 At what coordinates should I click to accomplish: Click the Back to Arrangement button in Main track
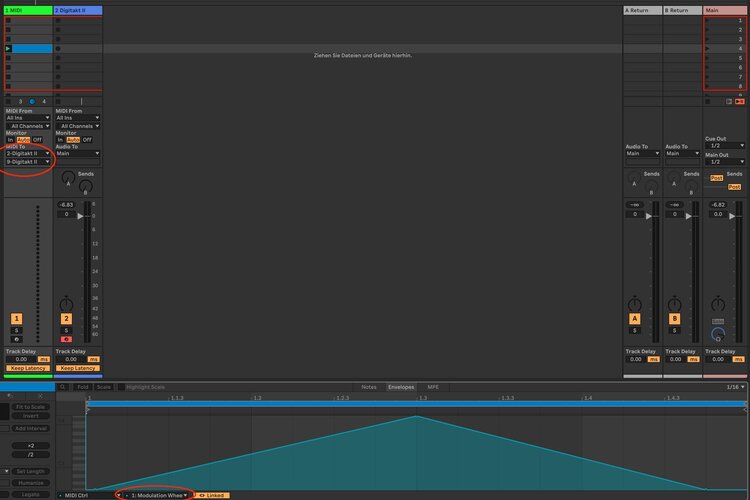click(x=739, y=101)
